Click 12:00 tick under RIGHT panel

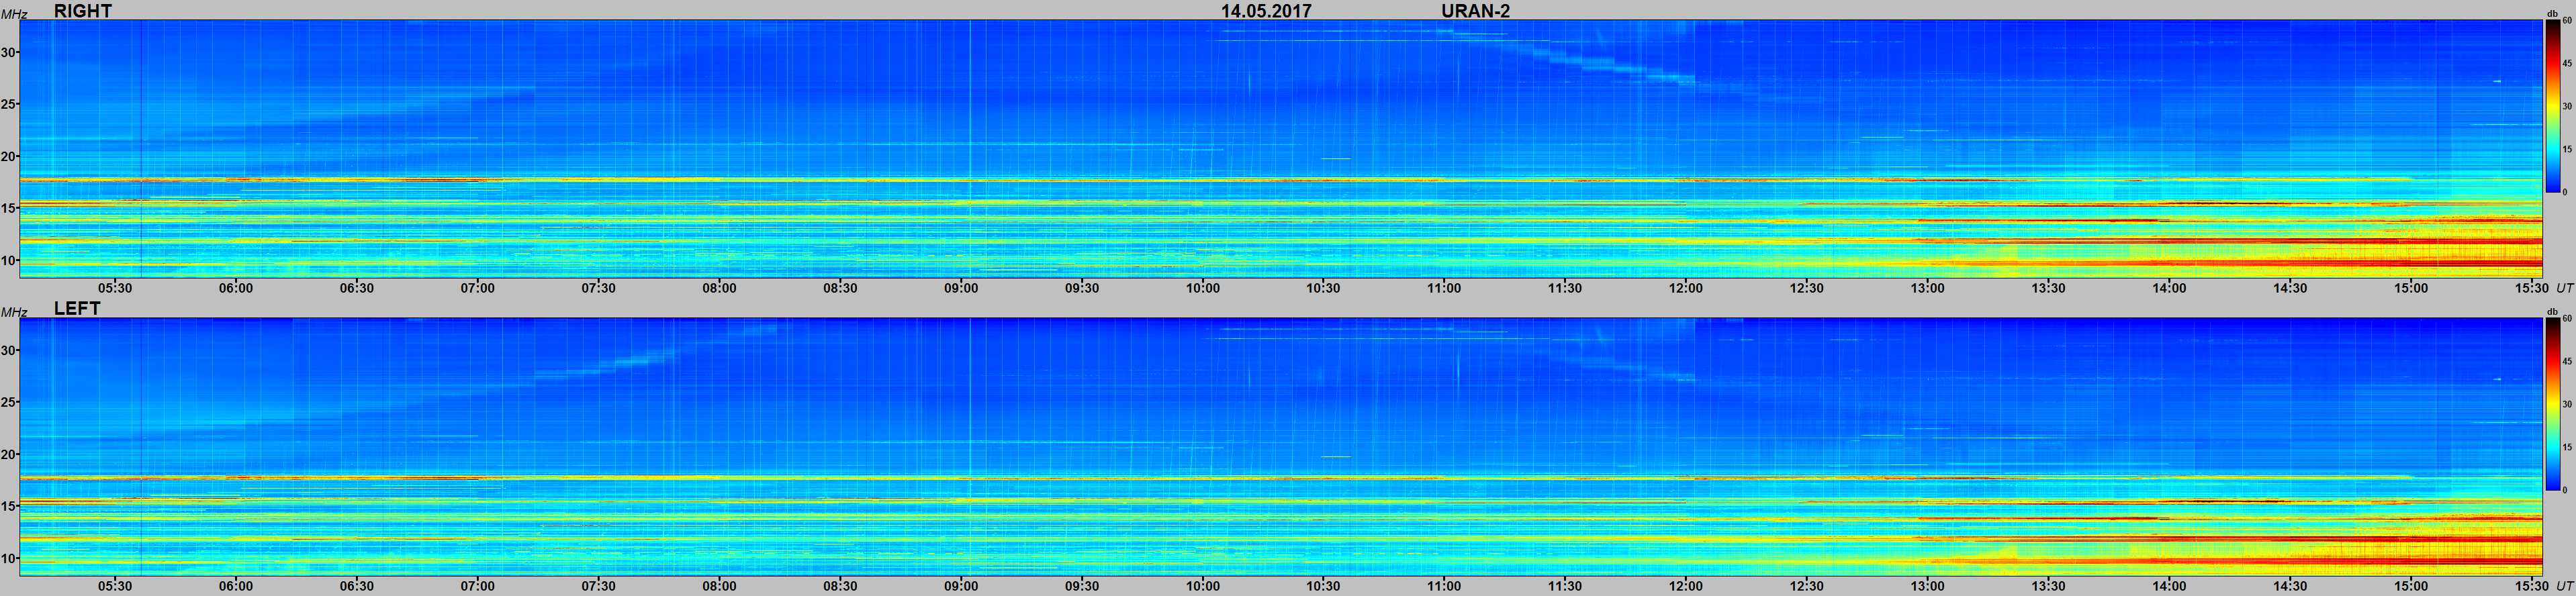[x=1686, y=288]
